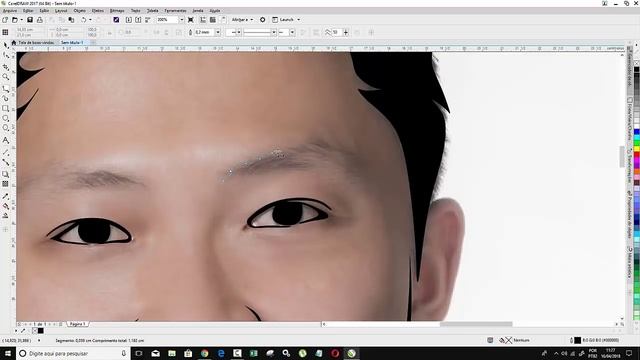640x360 pixels.
Task: Select the Página 1 page tab
Action: tap(78, 324)
